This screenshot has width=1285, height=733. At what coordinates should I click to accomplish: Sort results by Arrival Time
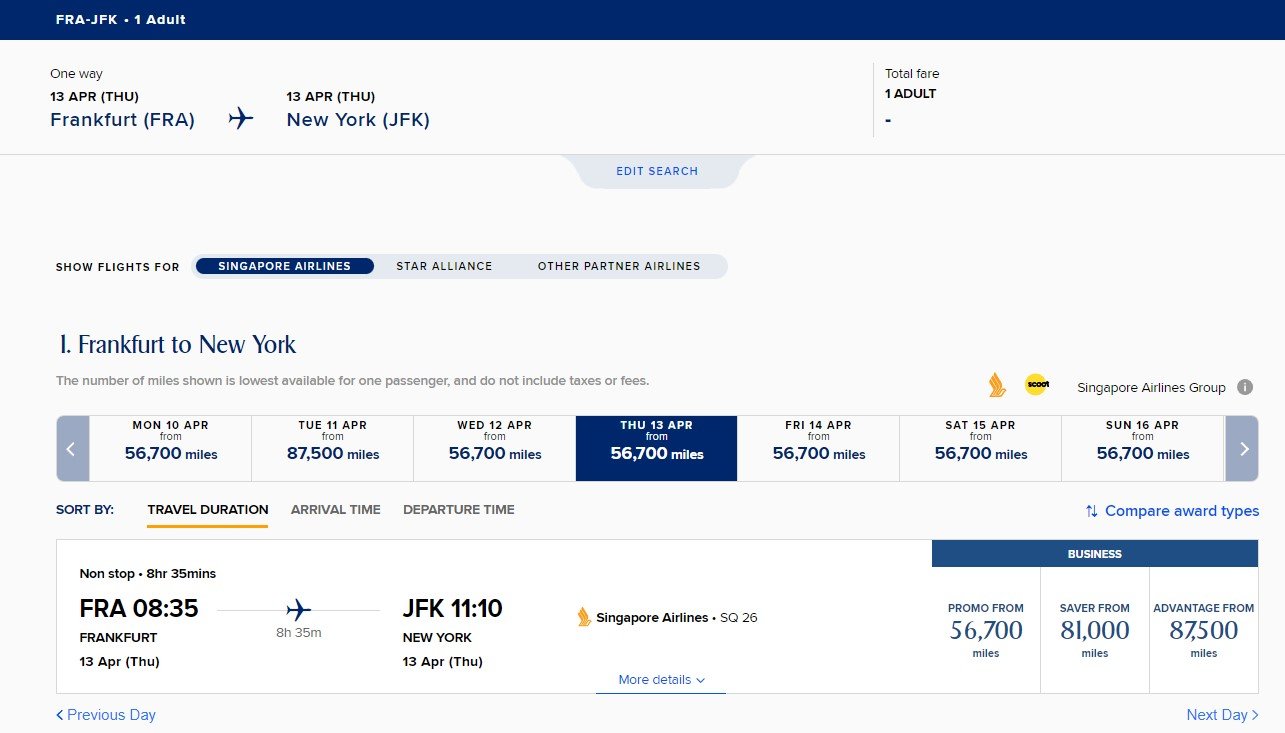336,510
